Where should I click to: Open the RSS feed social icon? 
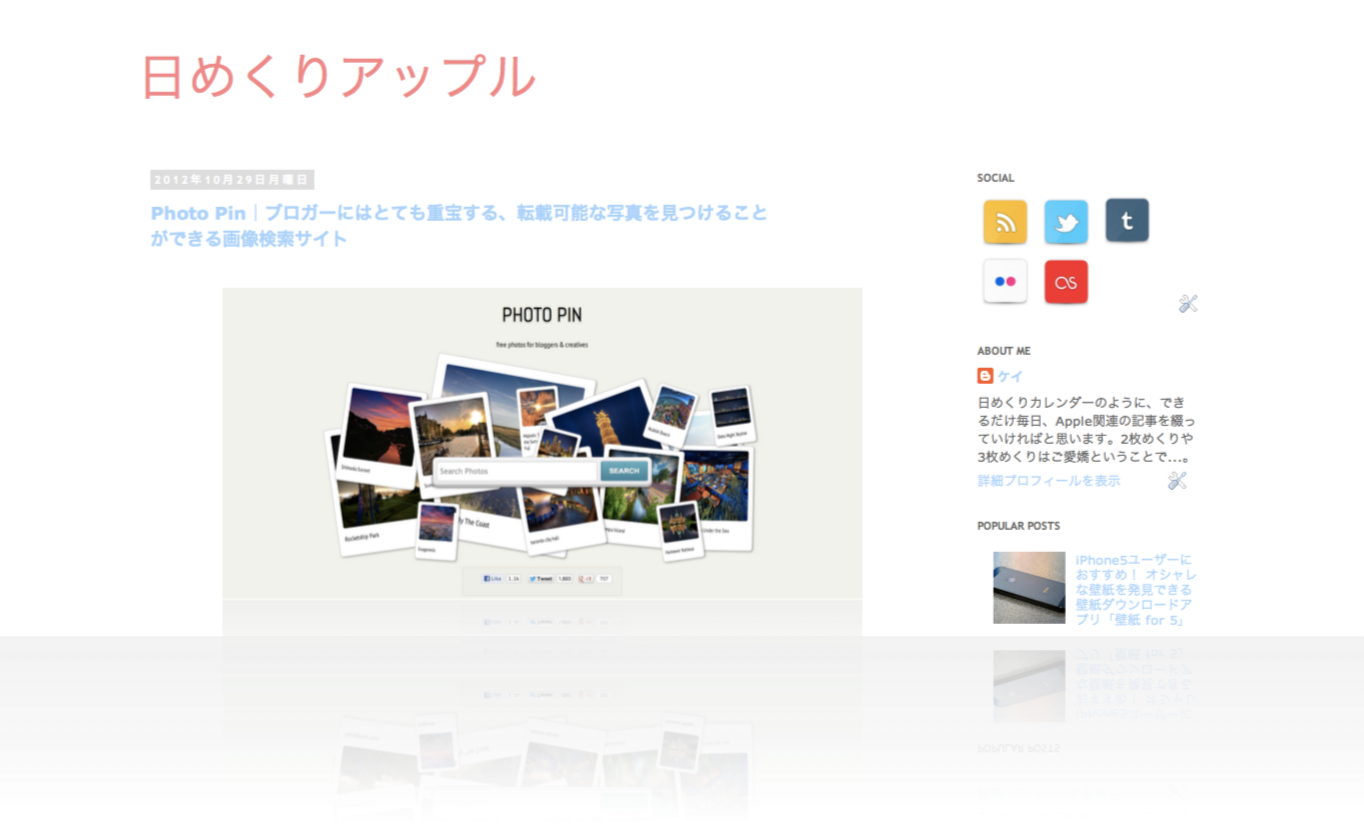pos(1005,222)
